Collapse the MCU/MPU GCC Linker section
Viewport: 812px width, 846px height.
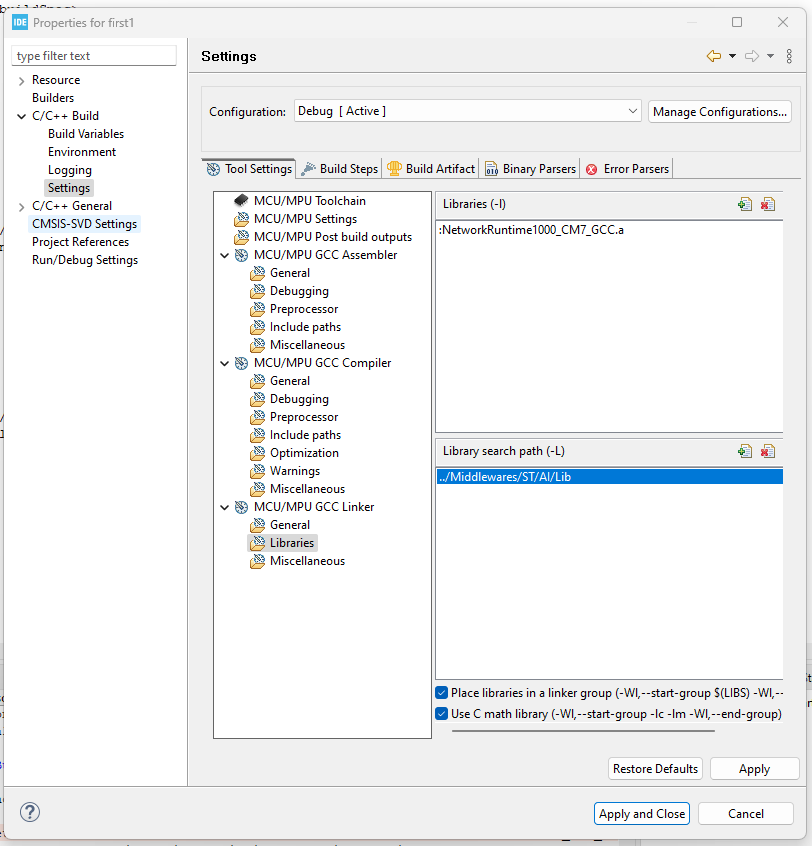tap(225, 506)
